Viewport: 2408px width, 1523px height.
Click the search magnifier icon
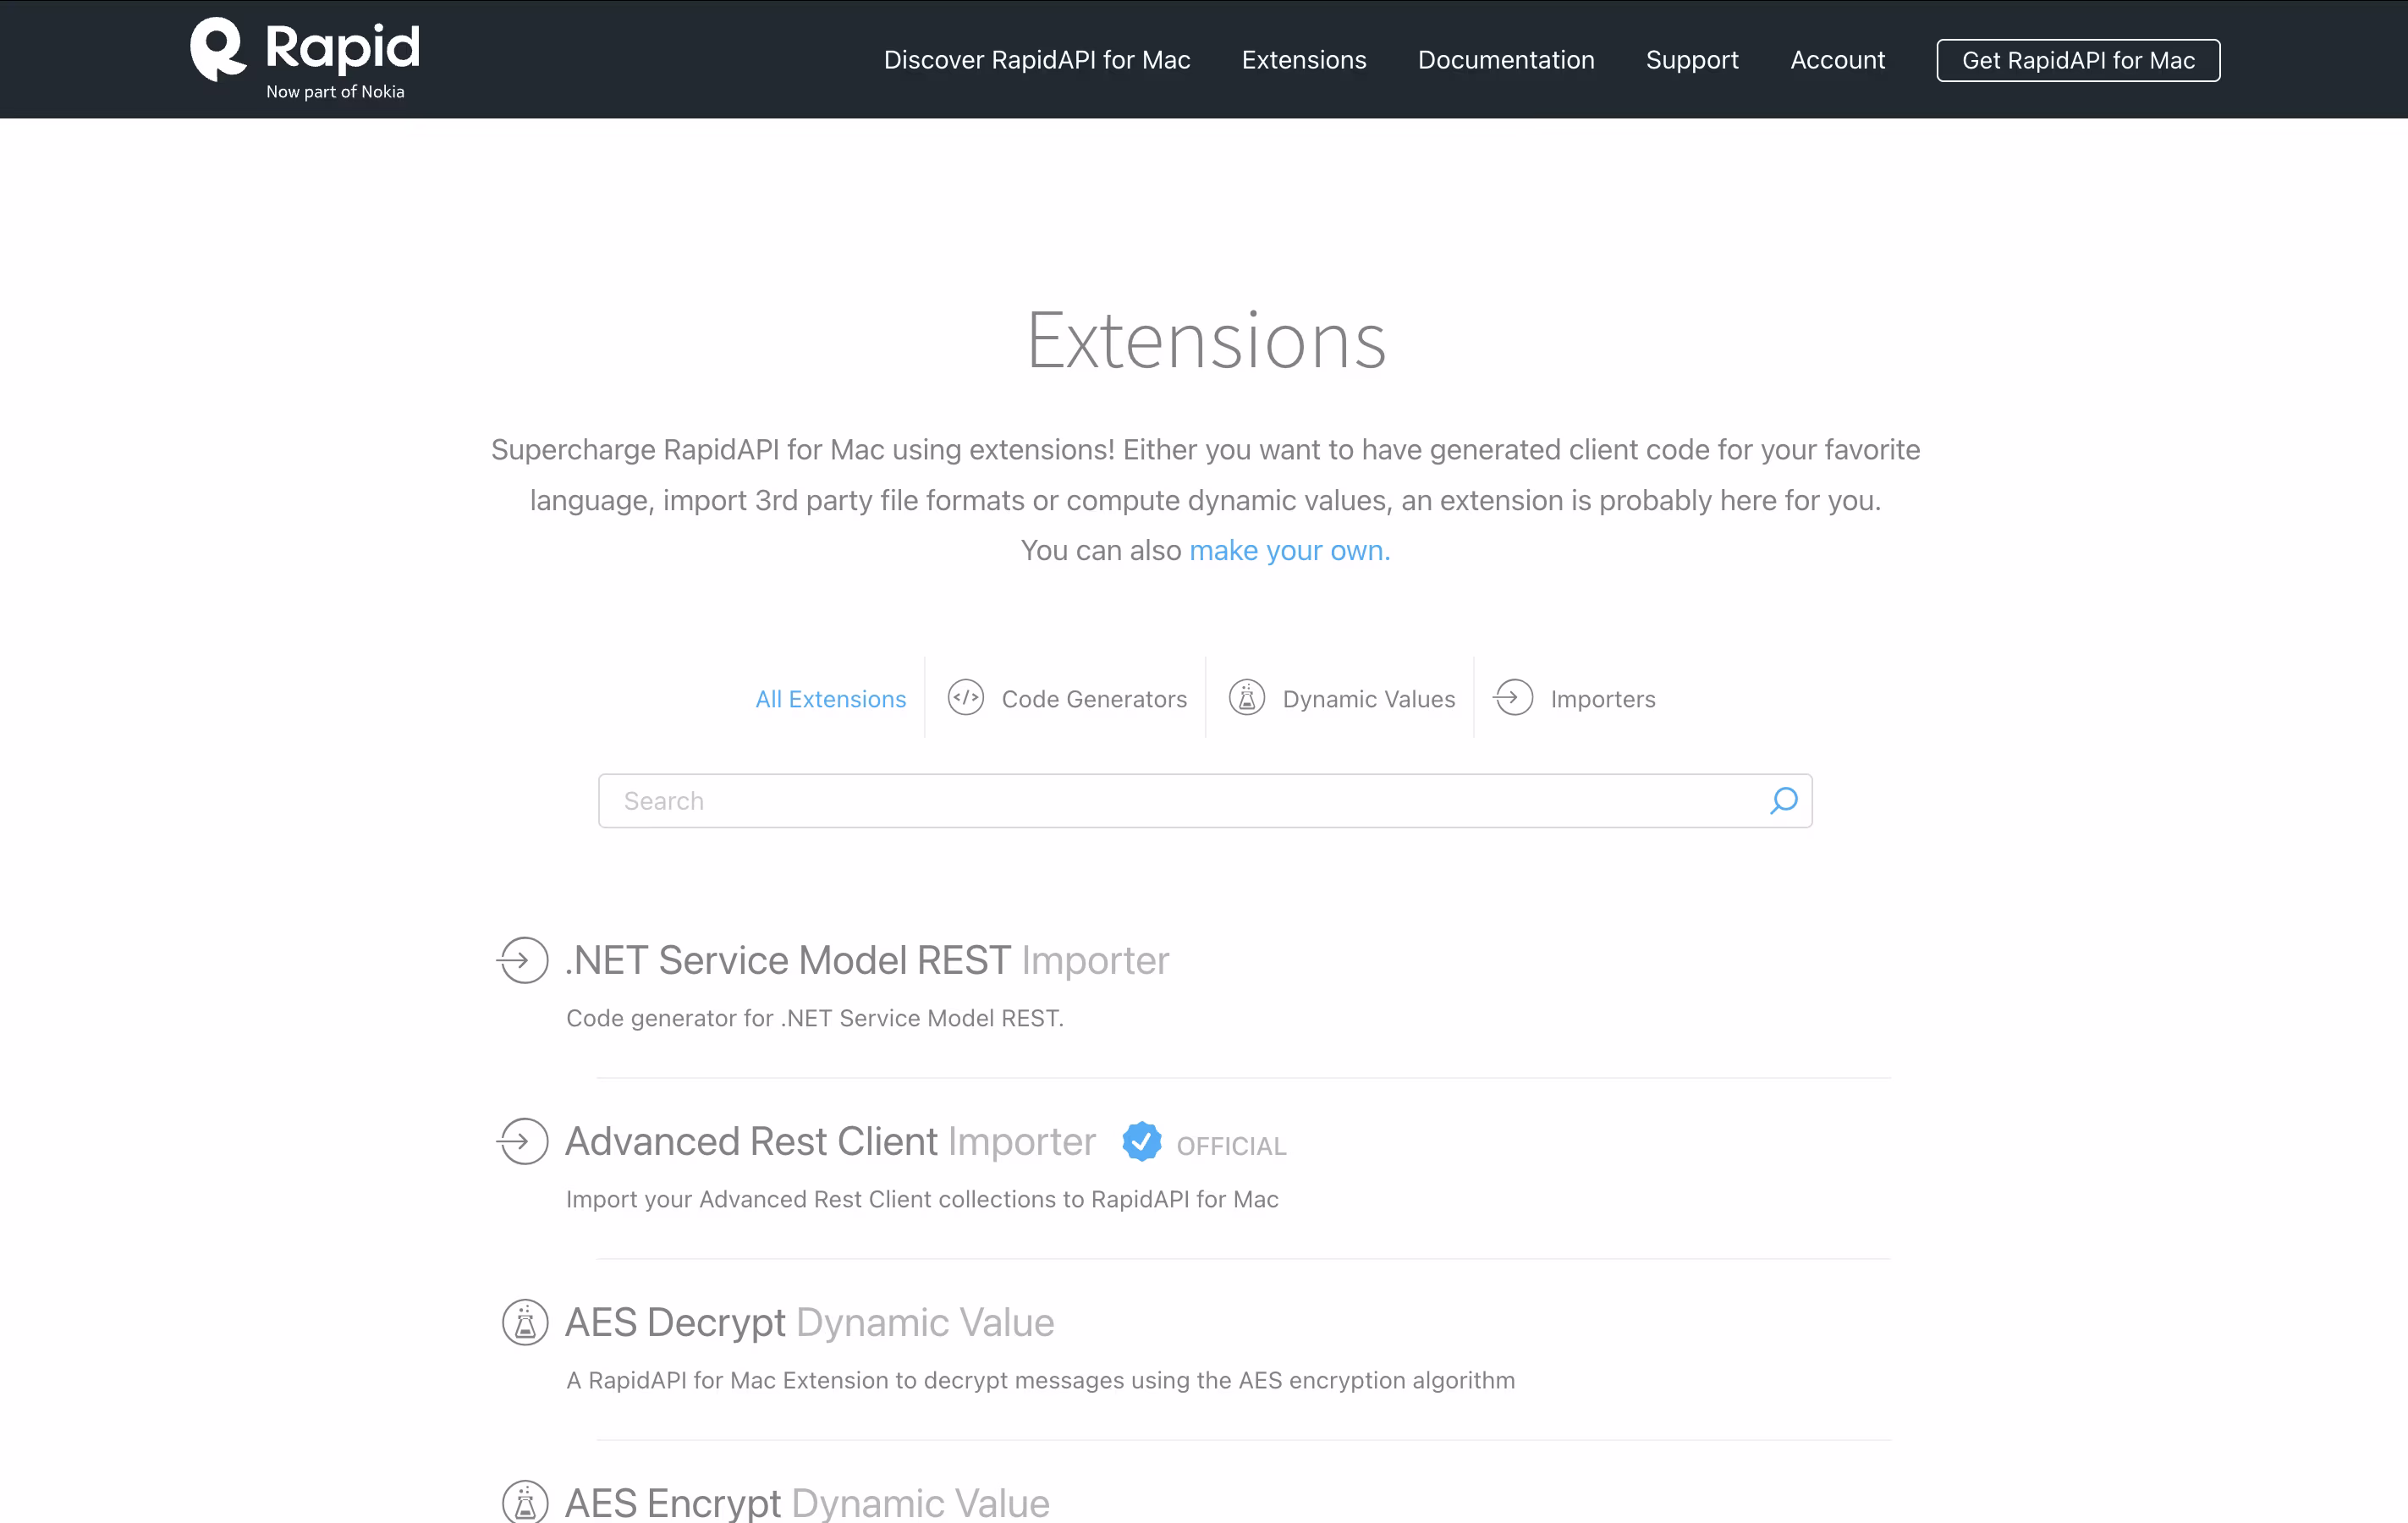click(1783, 801)
